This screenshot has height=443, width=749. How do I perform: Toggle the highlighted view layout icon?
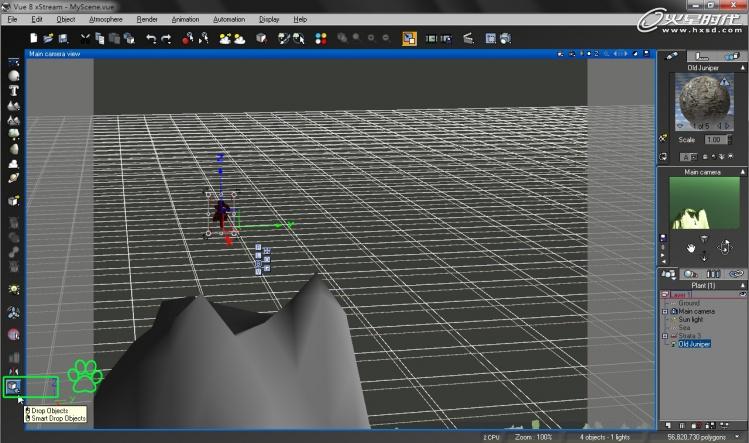(409, 38)
